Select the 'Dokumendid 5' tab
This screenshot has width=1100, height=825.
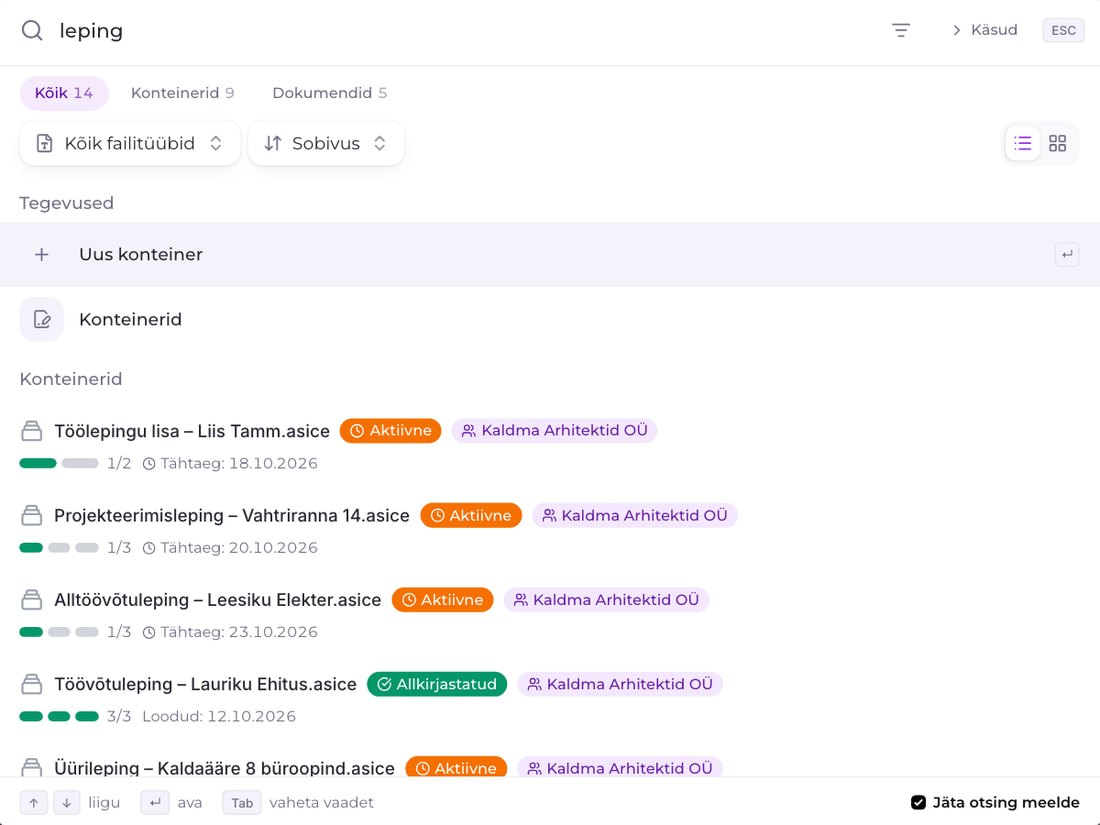[330, 93]
